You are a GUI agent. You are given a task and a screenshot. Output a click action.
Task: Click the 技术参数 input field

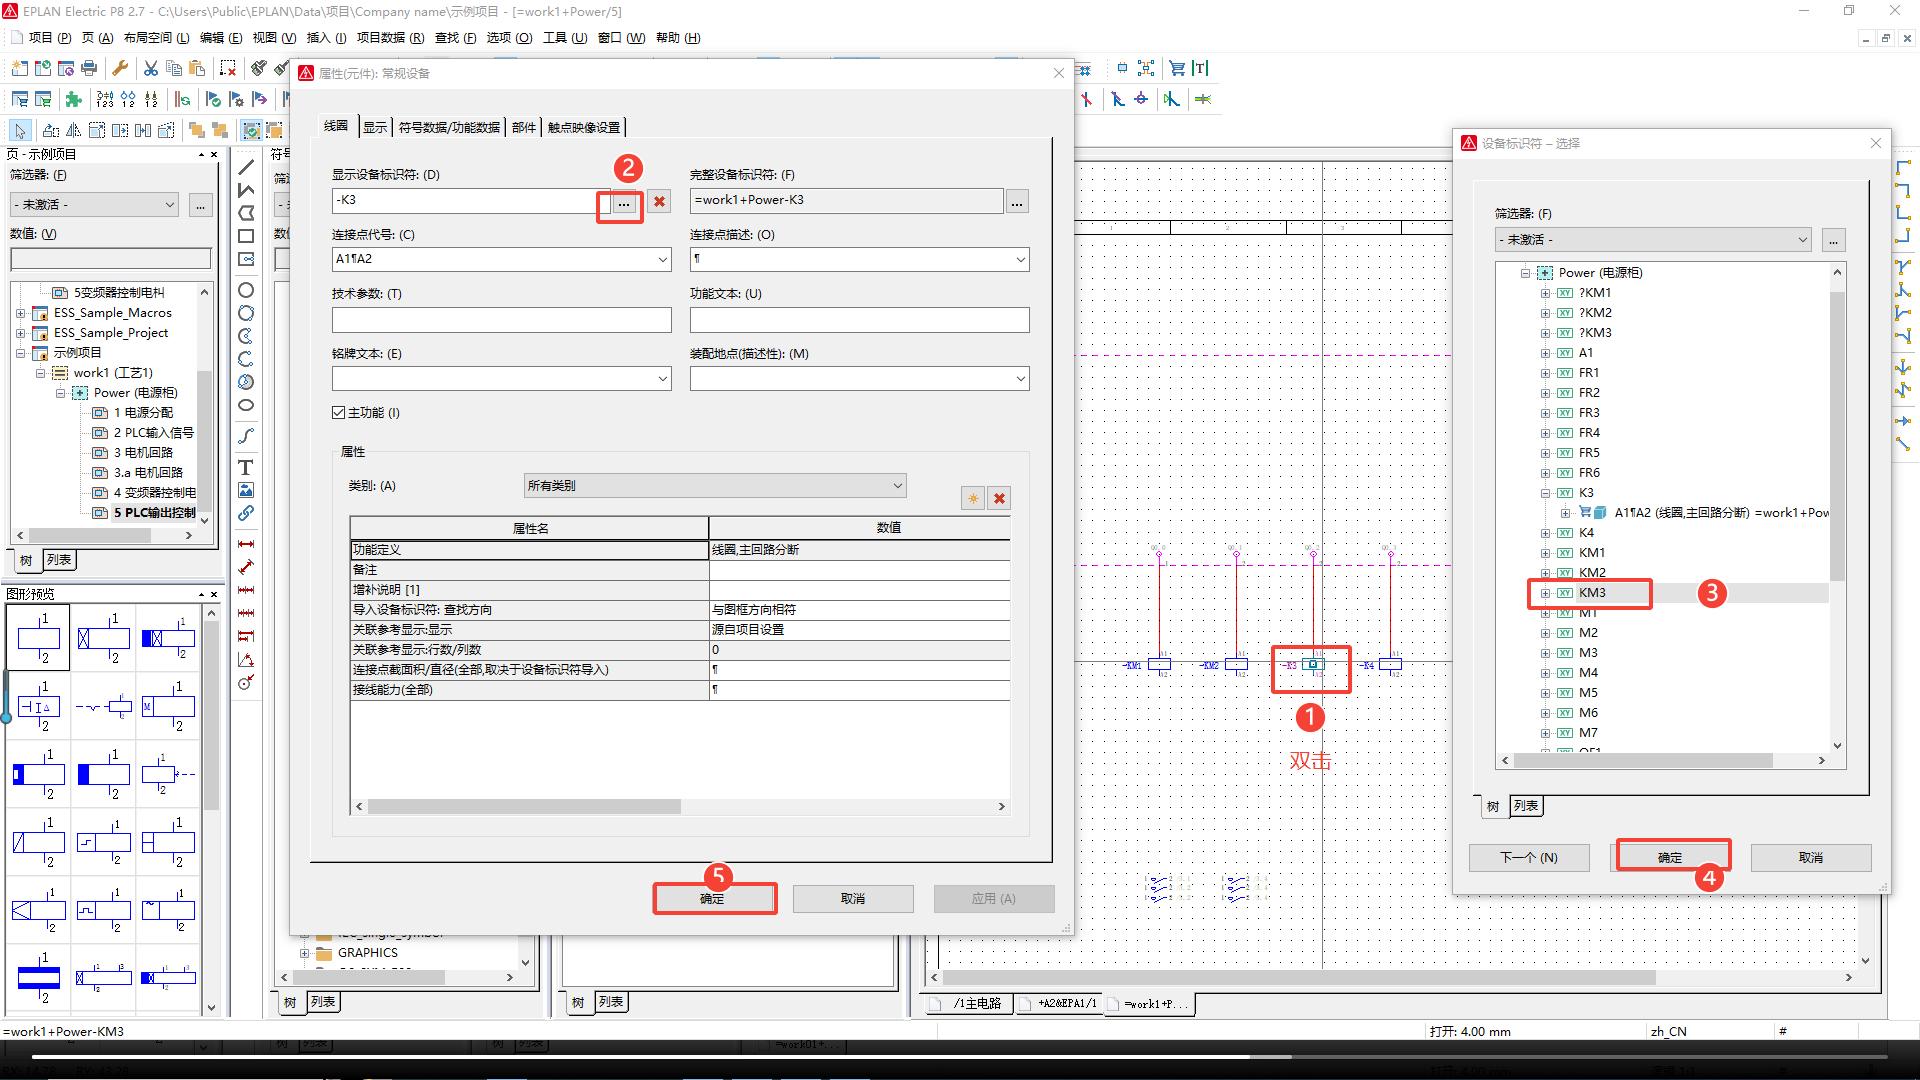(x=501, y=319)
